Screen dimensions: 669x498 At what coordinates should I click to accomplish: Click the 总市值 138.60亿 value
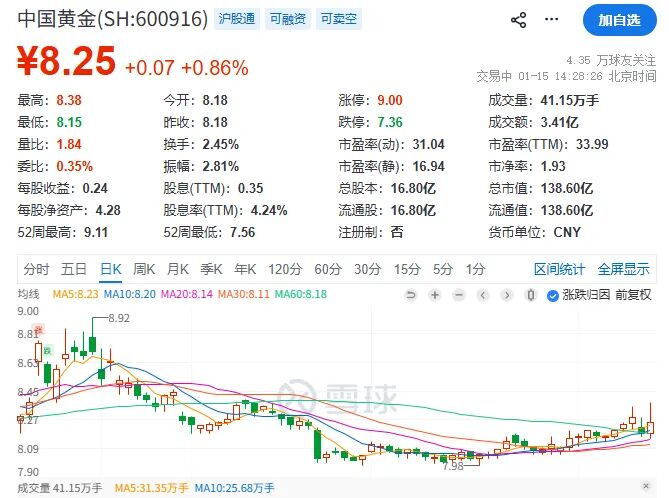[567, 188]
